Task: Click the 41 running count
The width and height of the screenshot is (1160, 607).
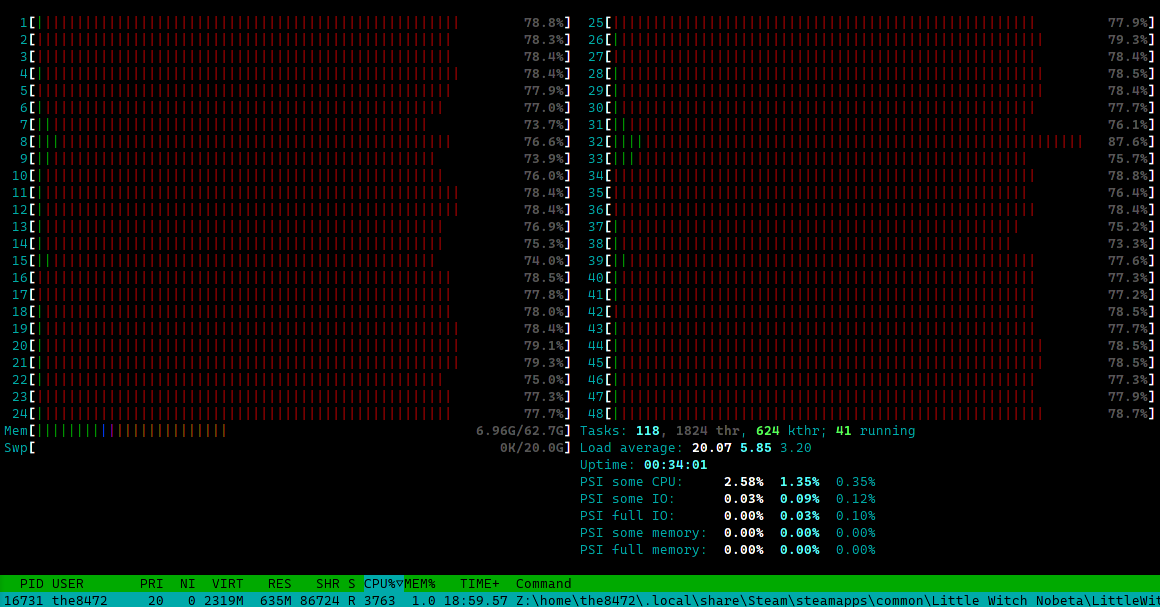Action: [x=875, y=431]
